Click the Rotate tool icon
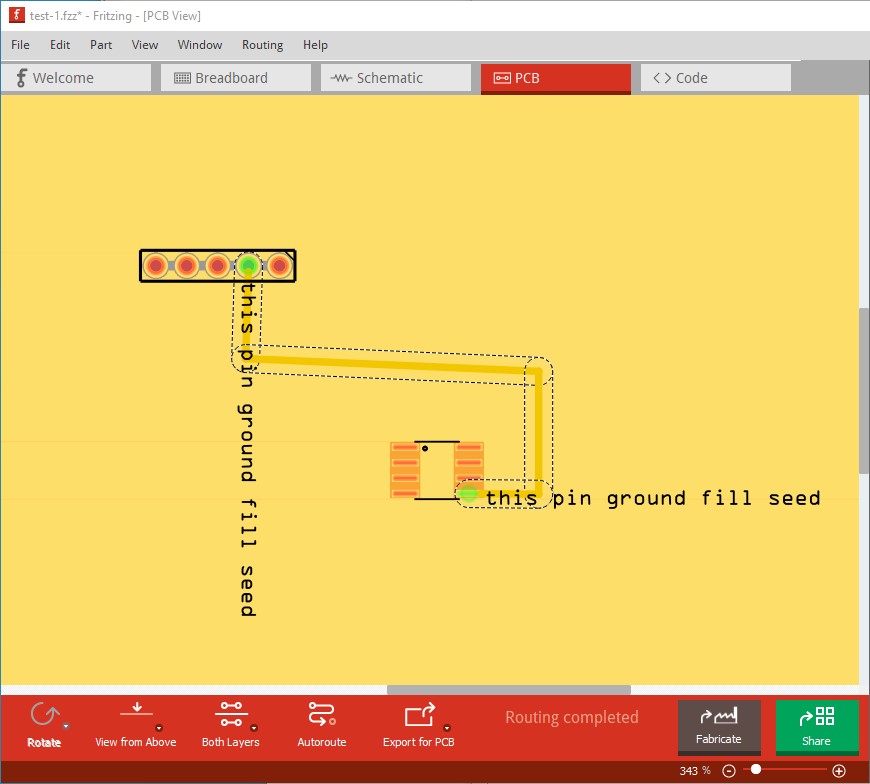The image size is (870, 784). pyautogui.click(x=44, y=715)
